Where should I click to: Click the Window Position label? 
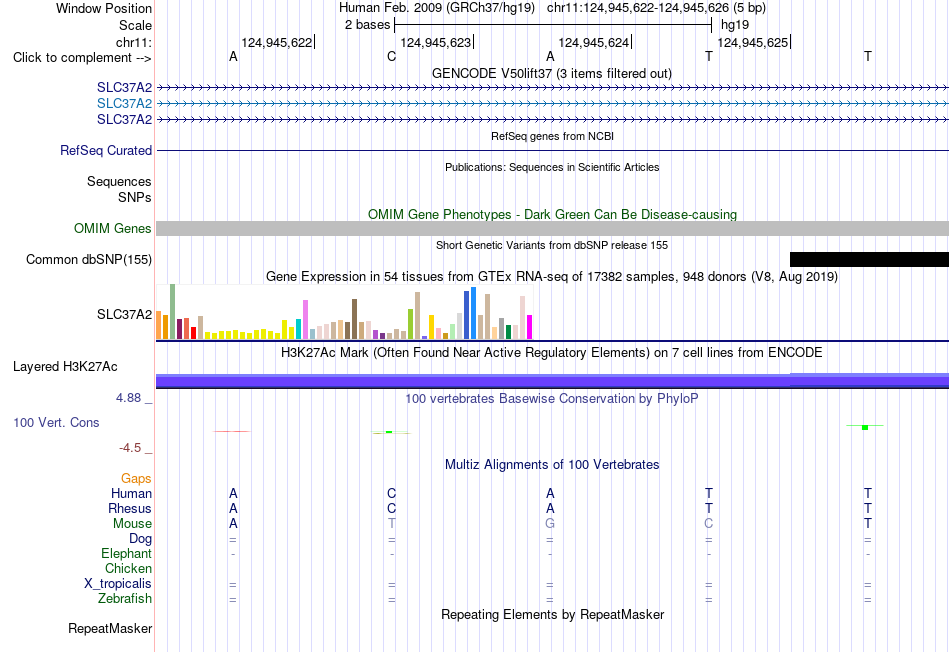pos(104,8)
